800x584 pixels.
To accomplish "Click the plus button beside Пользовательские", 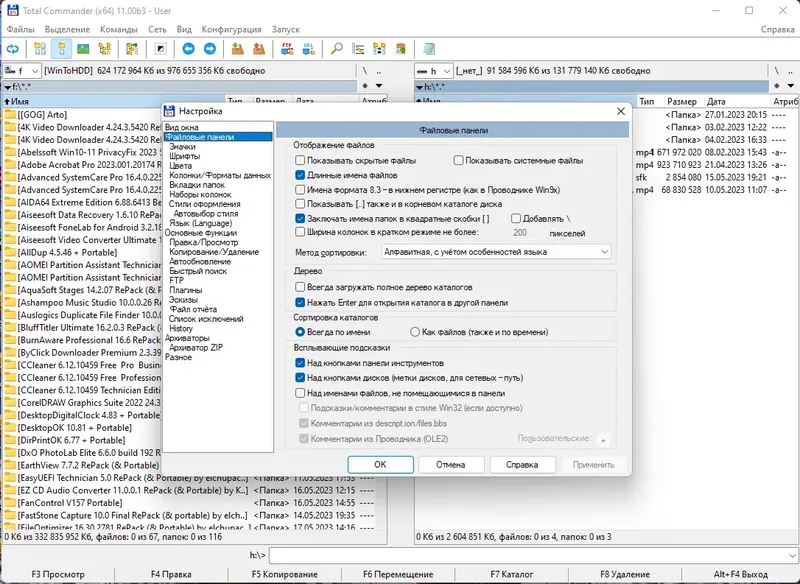I will click(x=603, y=440).
